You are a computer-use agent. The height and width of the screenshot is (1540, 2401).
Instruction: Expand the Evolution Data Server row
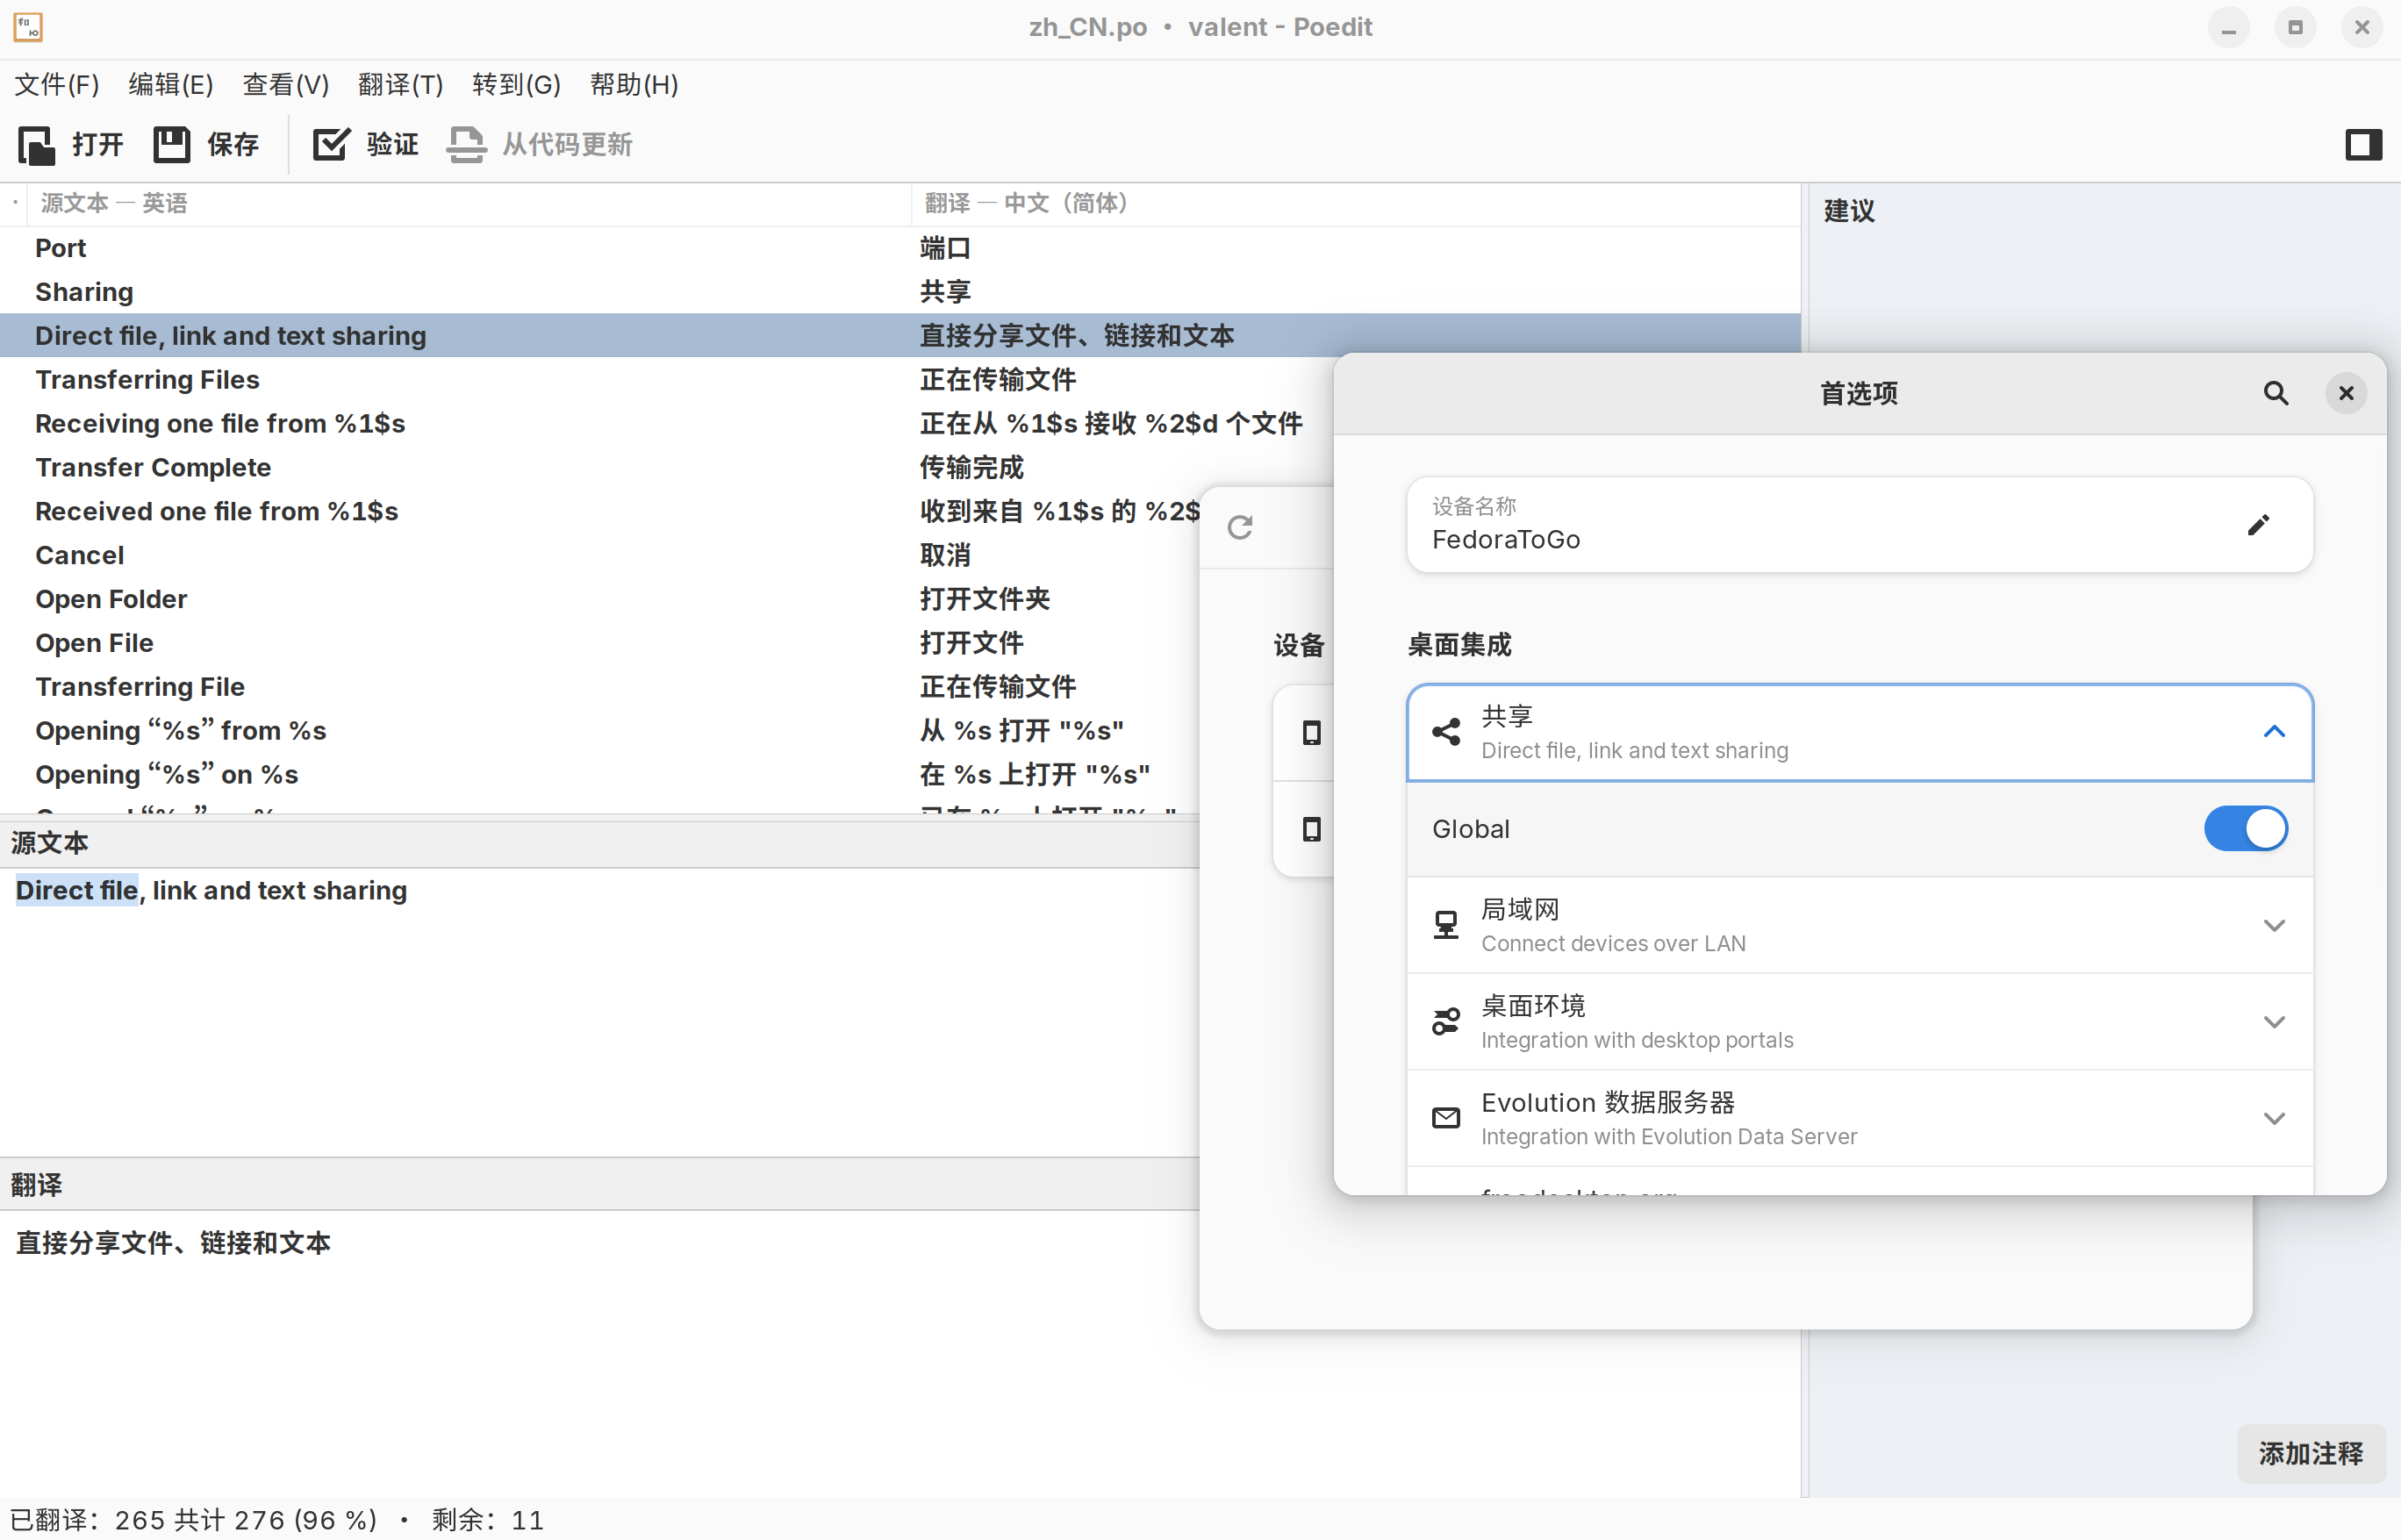pyautogui.click(x=2273, y=1118)
